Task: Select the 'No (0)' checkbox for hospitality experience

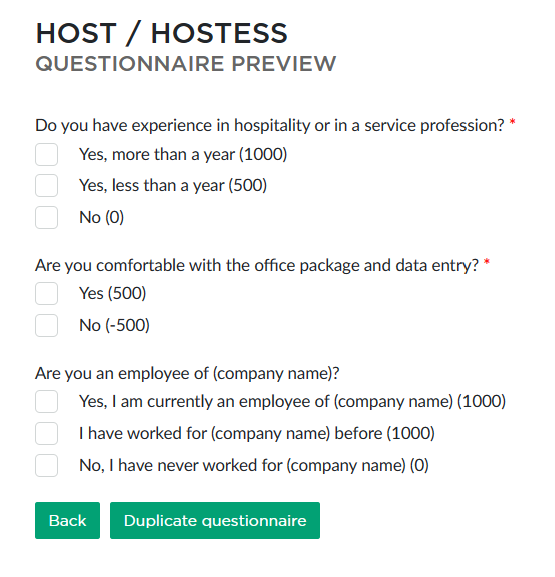Action: pyautogui.click(x=46, y=217)
